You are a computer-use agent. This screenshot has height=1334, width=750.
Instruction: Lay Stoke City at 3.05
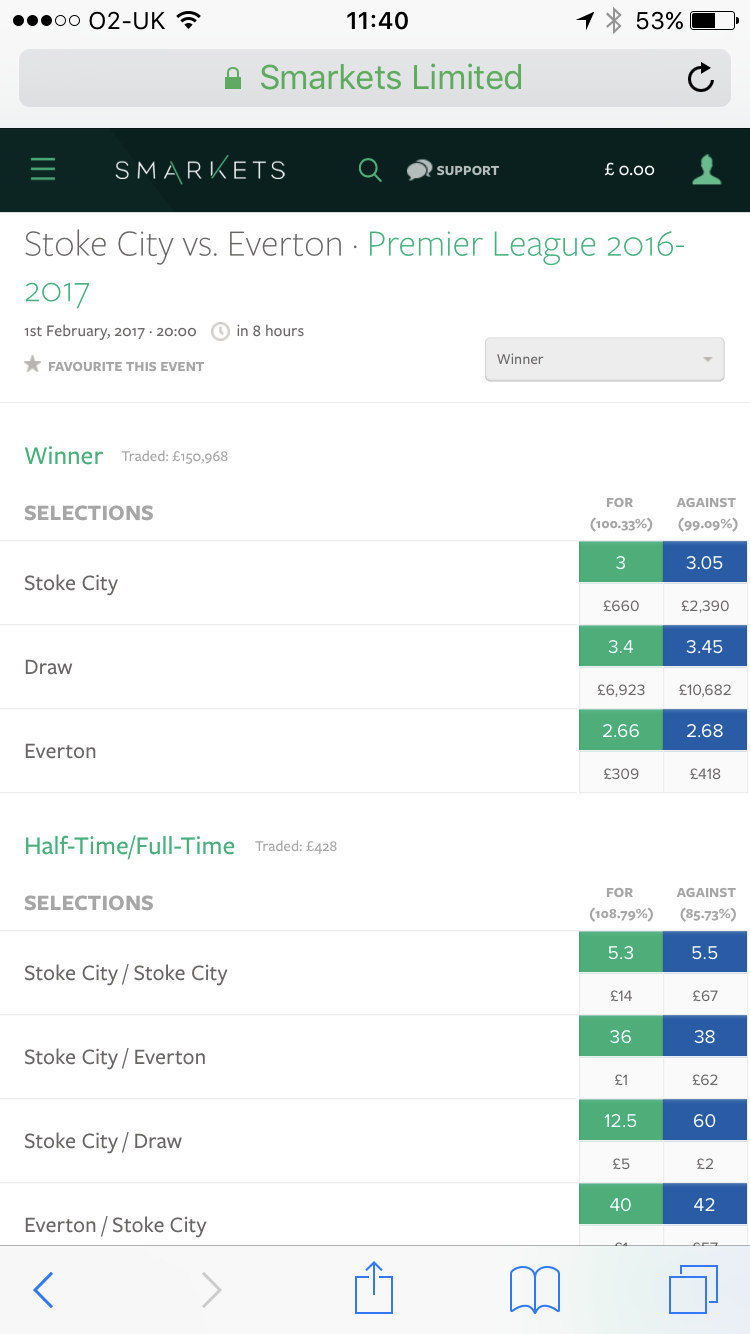point(704,563)
